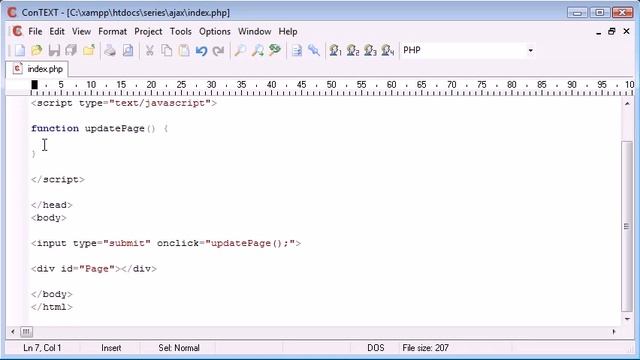Click 'Ln 7, Col 1' in status bar
The width and height of the screenshot is (640, 360).
point(42,348)
